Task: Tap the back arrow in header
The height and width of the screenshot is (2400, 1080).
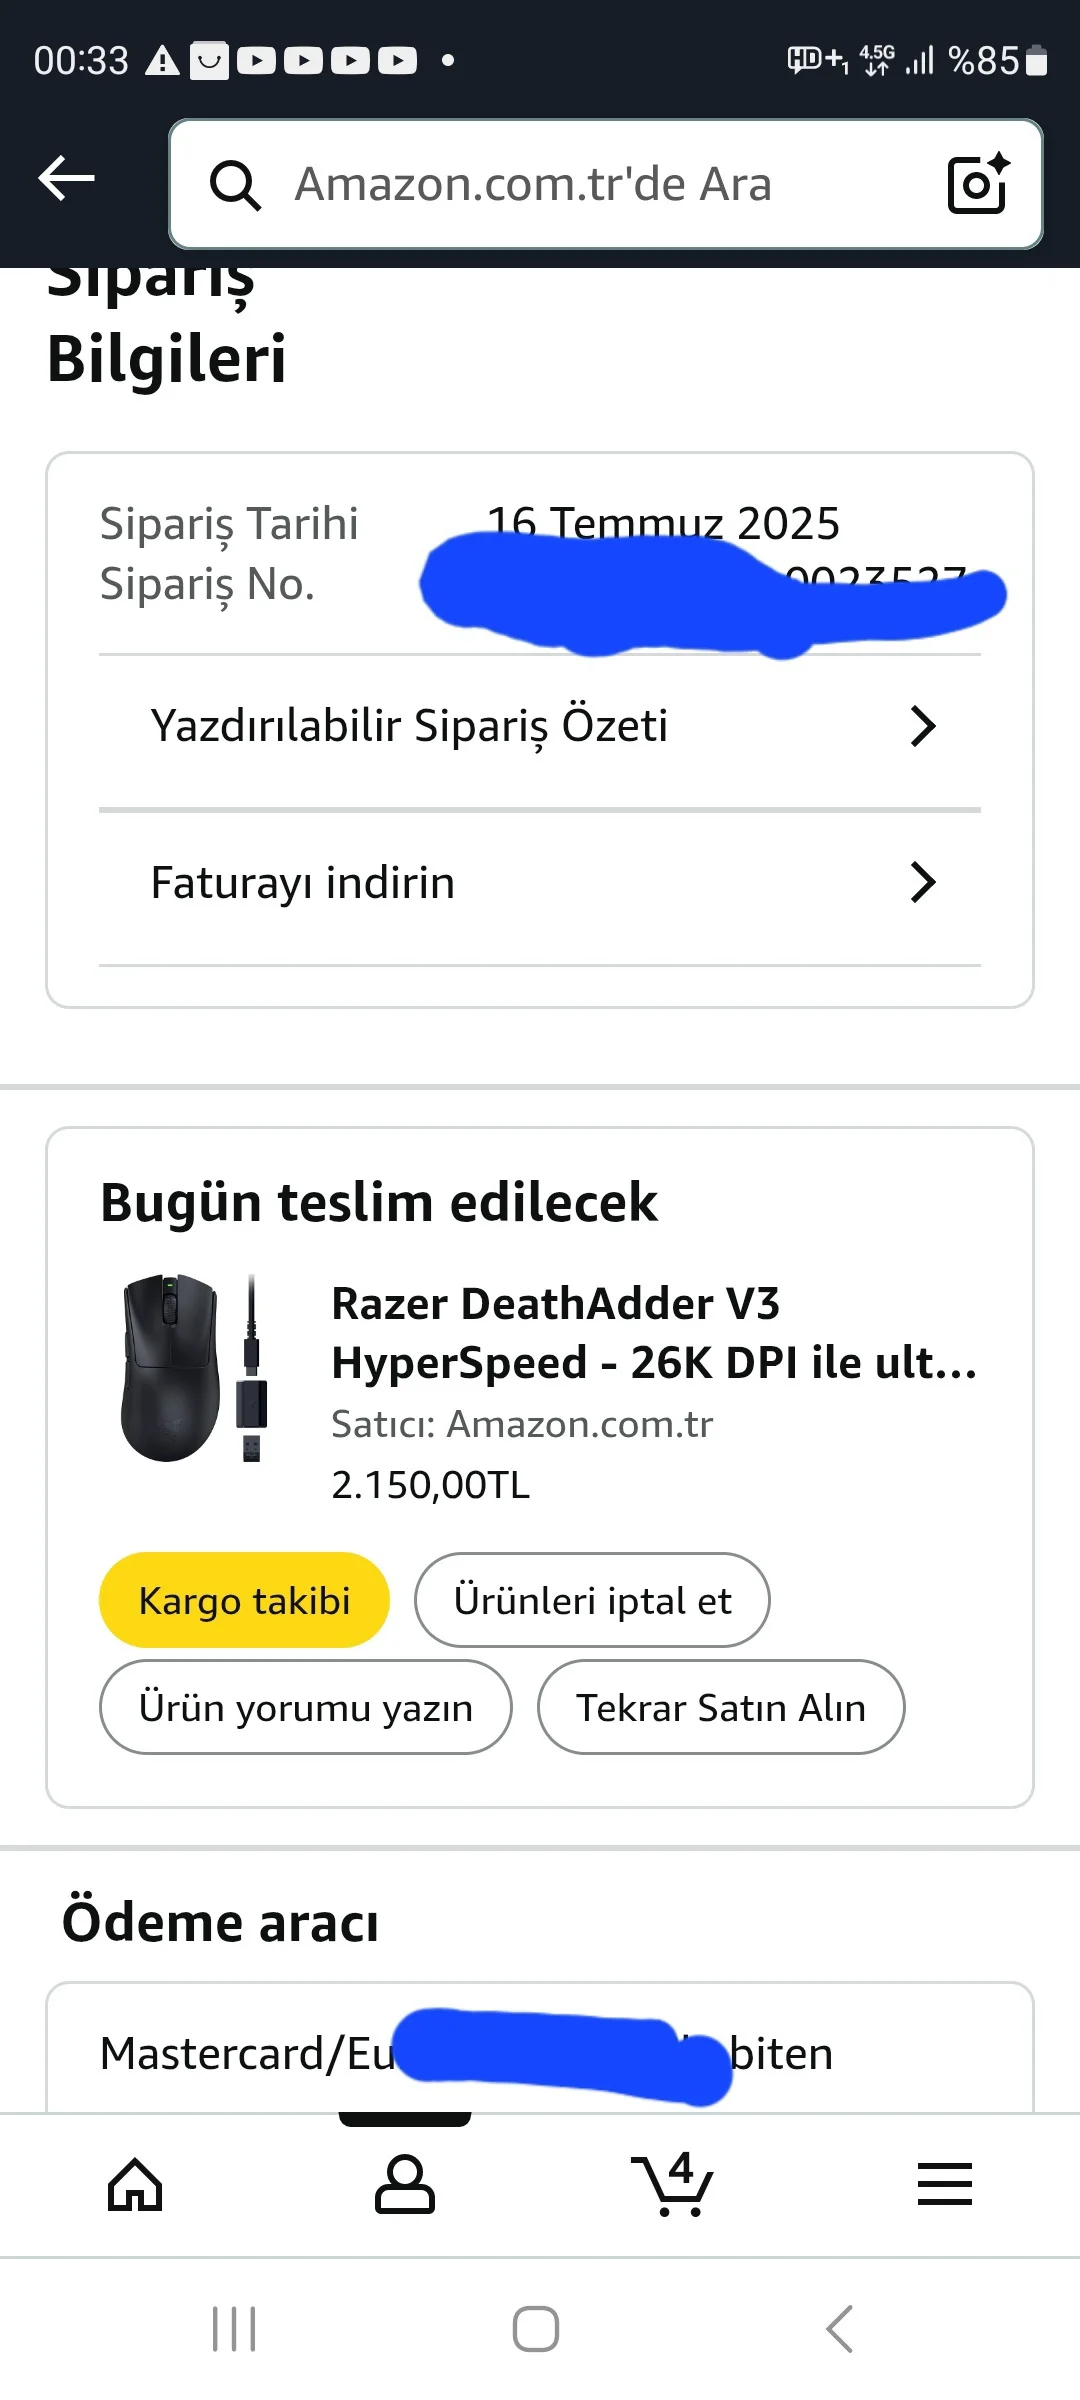Action: point(67,180)
